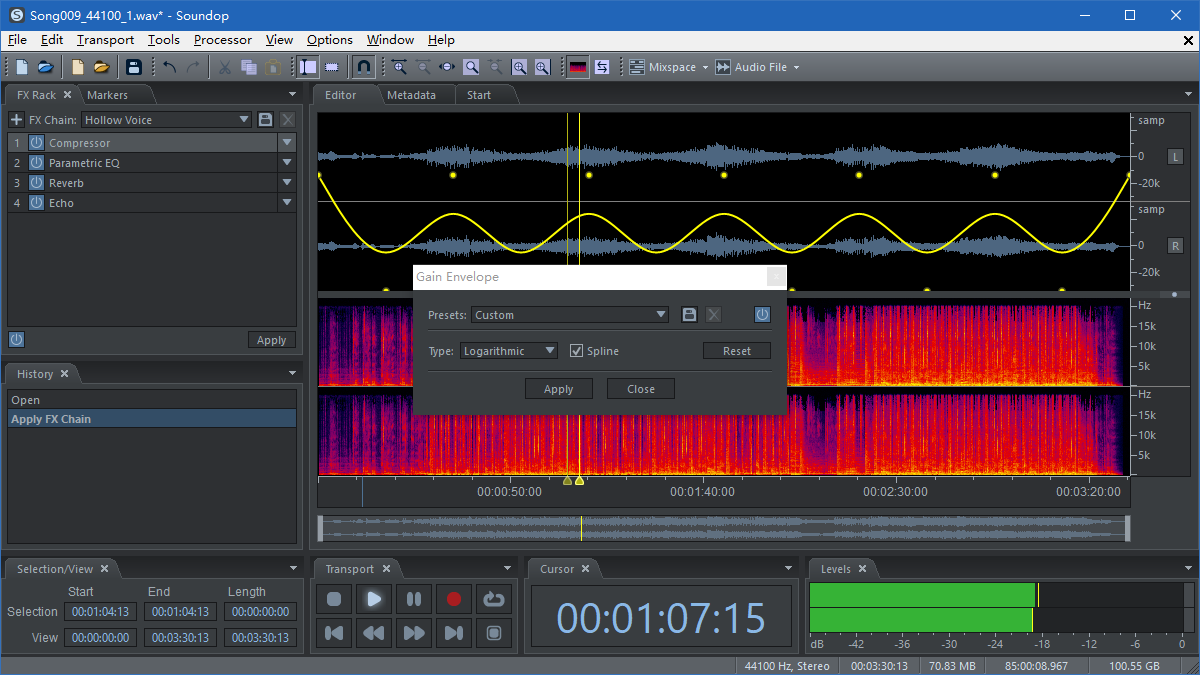Toggle the magnet snapping tool
1200x675 pixels.
tap(363, 66)
